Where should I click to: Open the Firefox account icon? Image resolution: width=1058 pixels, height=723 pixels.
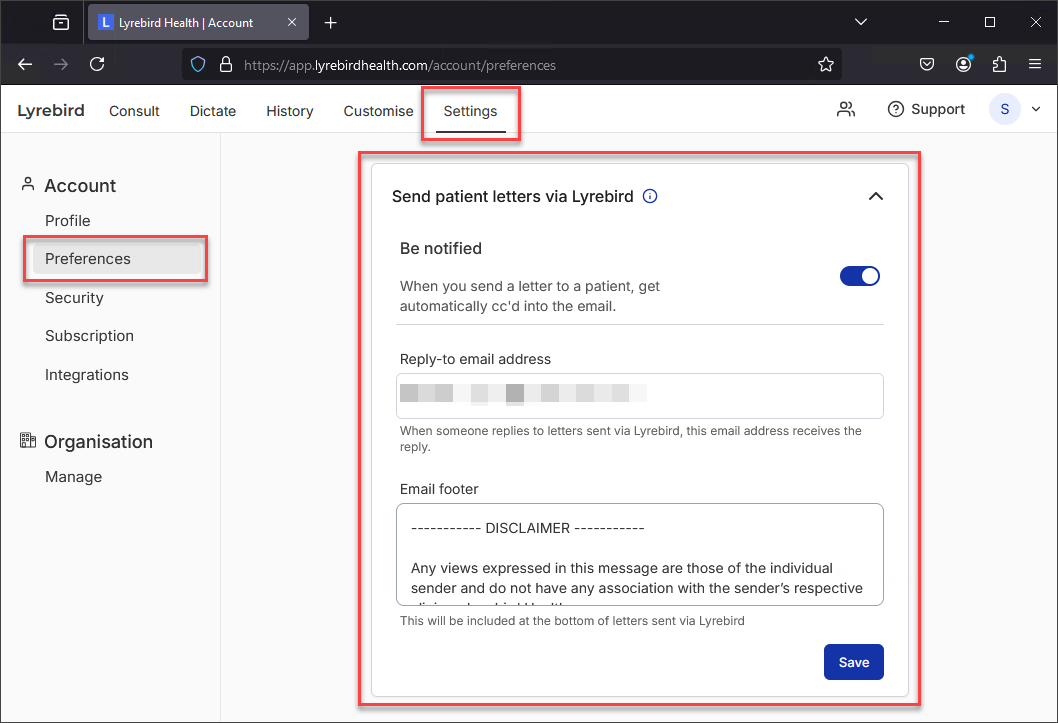click(964, 64)
